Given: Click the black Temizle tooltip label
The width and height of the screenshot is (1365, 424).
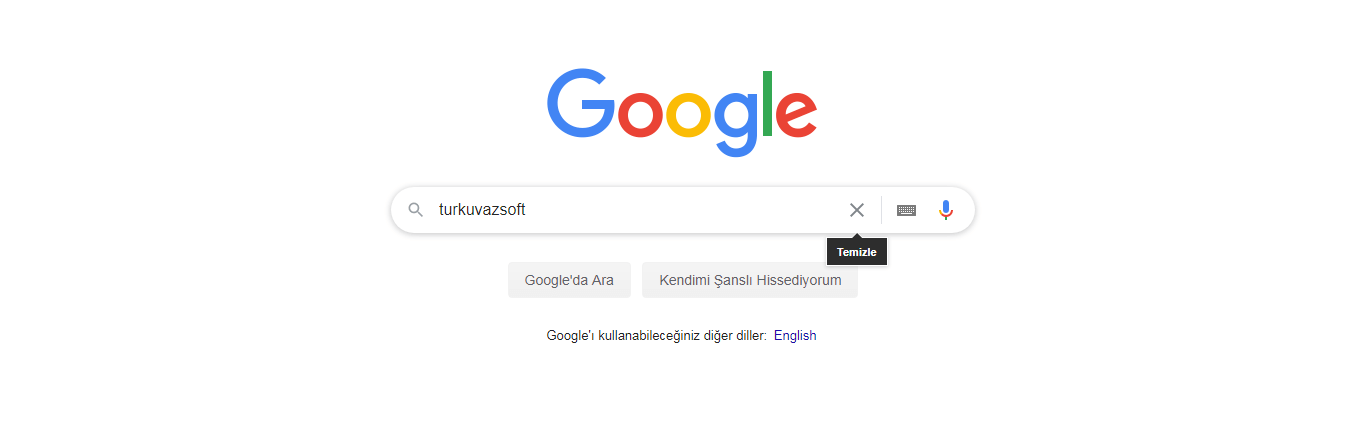Looking at the screenshot, I should tap(857, 252).
